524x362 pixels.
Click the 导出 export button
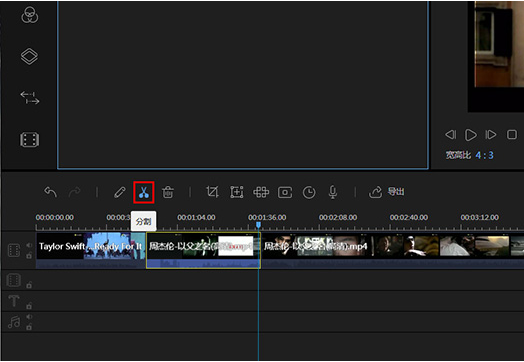(x=387, y=192)
